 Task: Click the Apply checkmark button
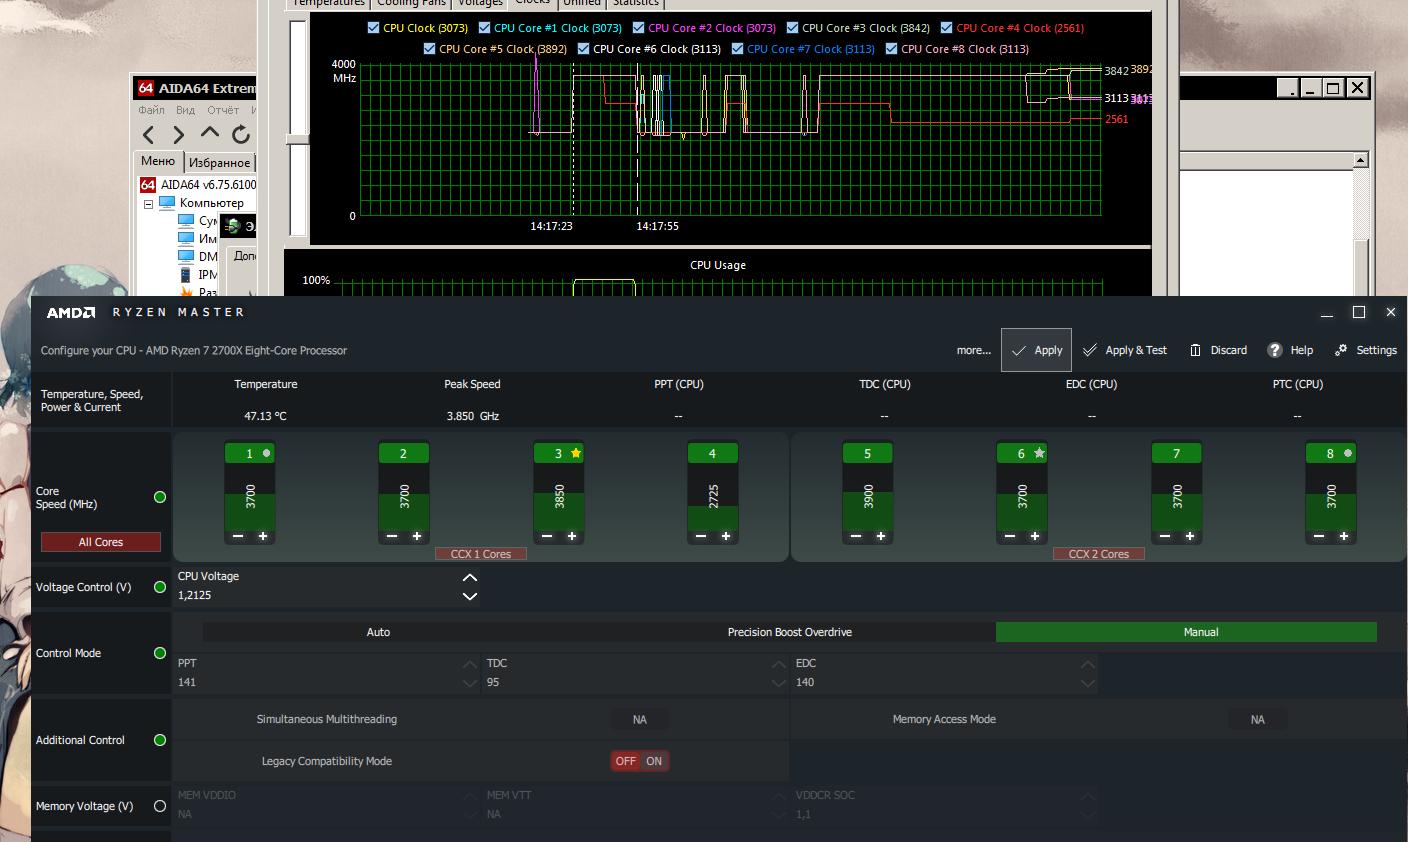[1036, 350]
